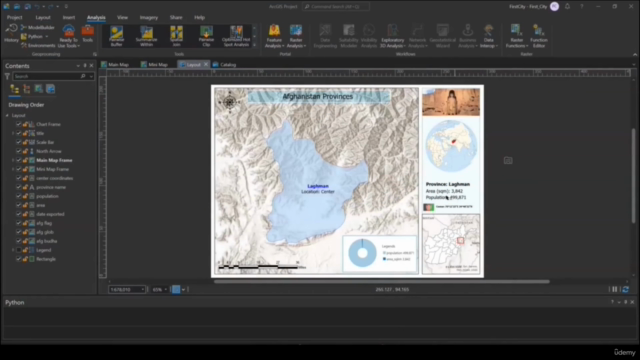Toggle Mini Map Frame visibility
Screen dimensions: 640x360
[x=19, y=169]
